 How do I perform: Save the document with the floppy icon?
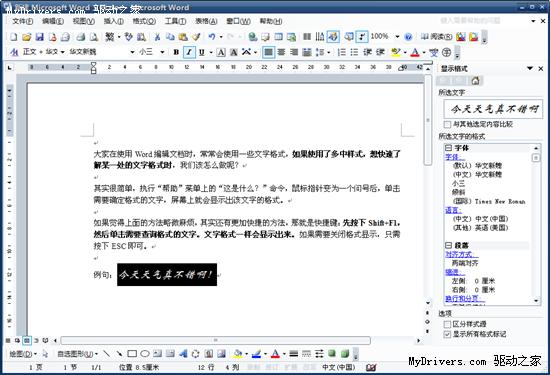[39, 36]
